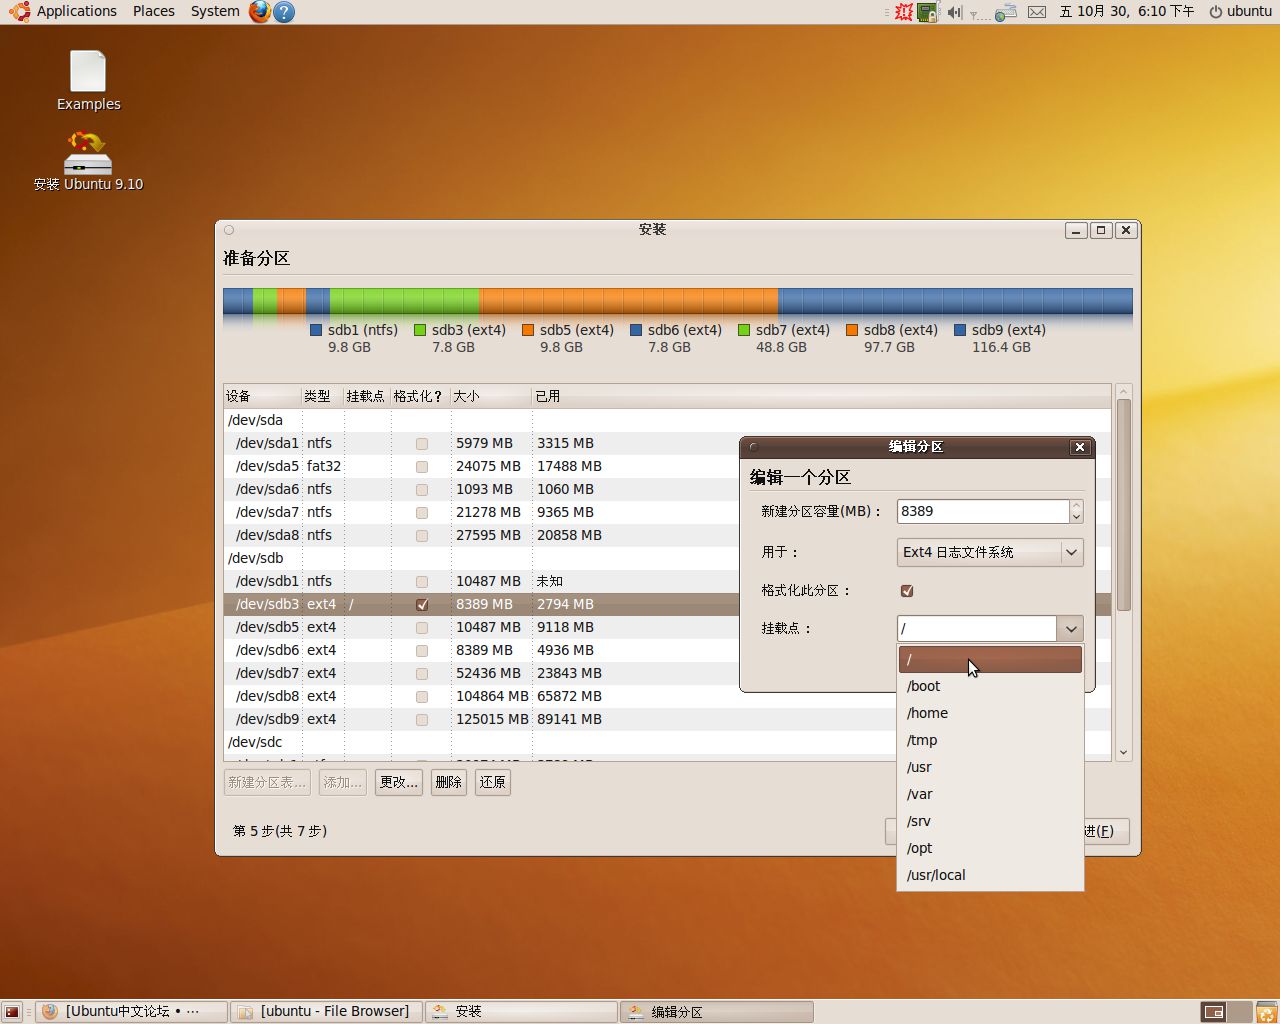Select /usr mount point option
The height and width of the screenshot is (1024, 1280).
pos(990,767)
